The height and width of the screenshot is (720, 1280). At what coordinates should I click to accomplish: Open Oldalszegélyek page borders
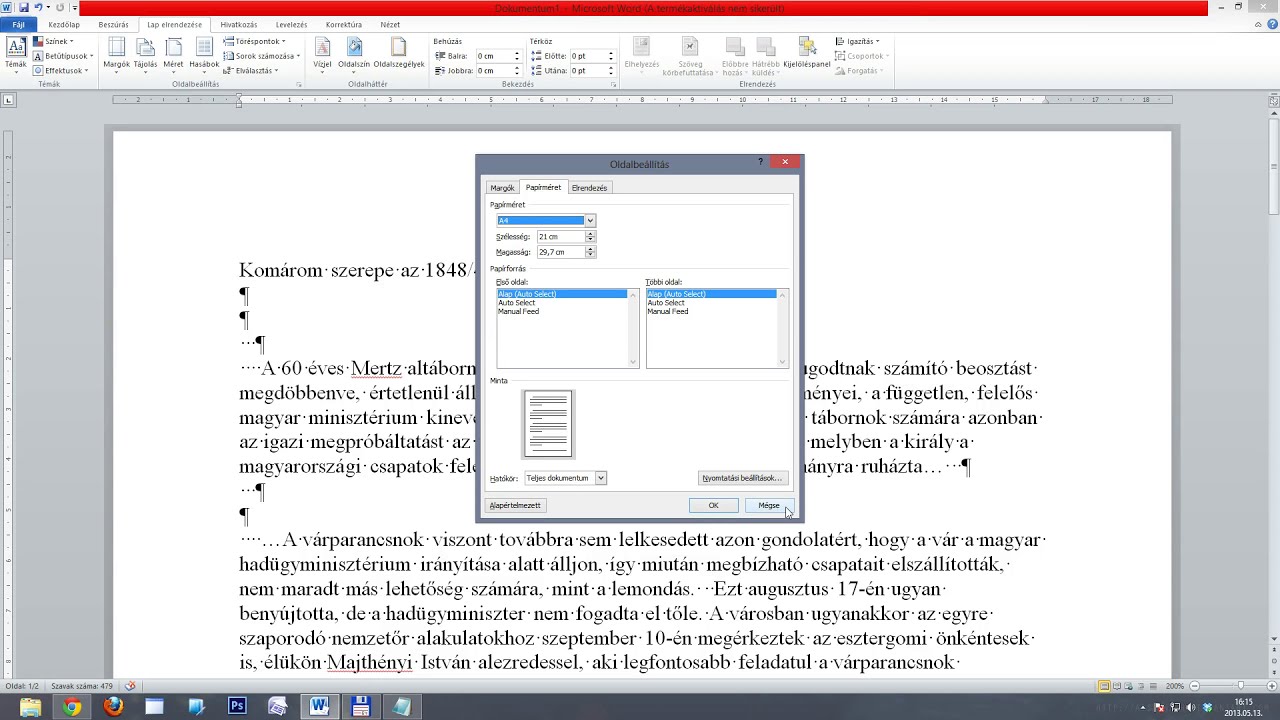click(x=399, y=53)
